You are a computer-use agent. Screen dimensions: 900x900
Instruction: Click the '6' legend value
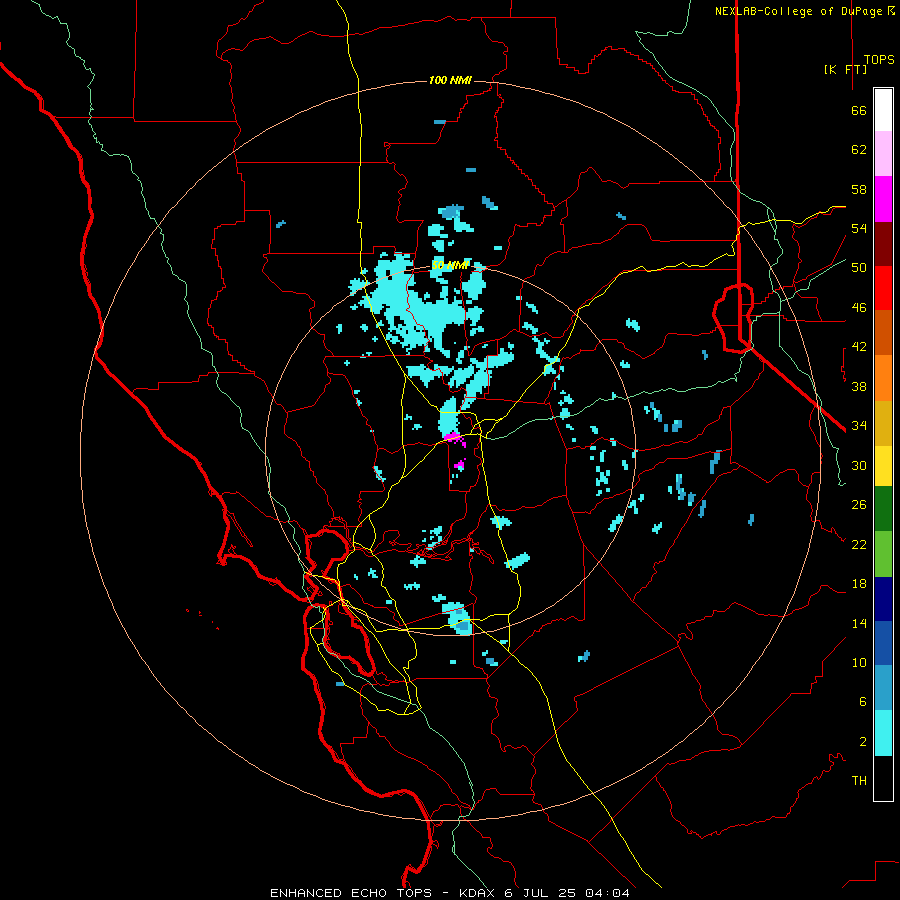pyautogui.click(x=862, y=701)
